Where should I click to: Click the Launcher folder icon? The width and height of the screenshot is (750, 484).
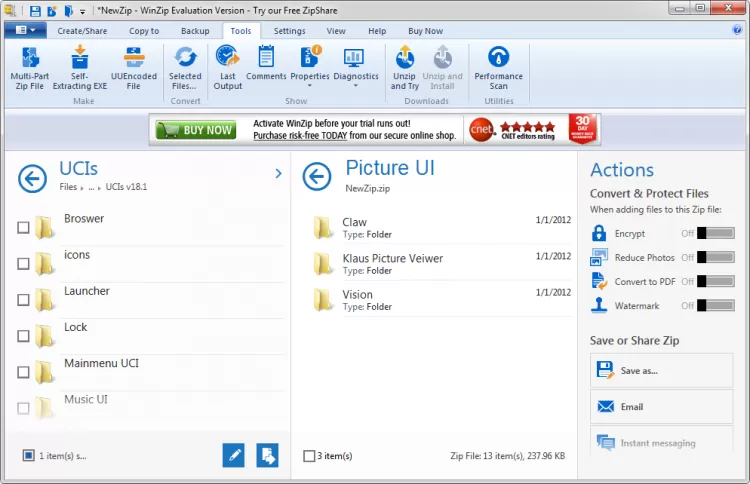45,299
